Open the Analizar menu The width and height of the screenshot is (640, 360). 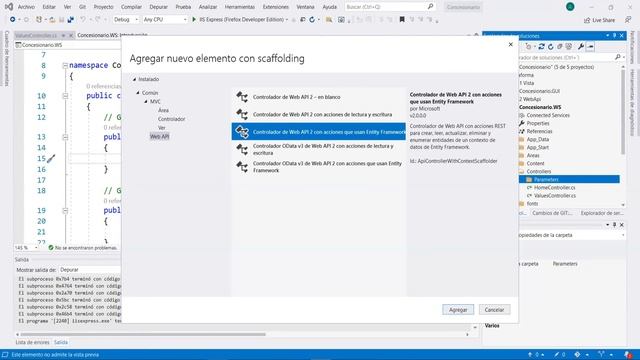coord(208,7)
